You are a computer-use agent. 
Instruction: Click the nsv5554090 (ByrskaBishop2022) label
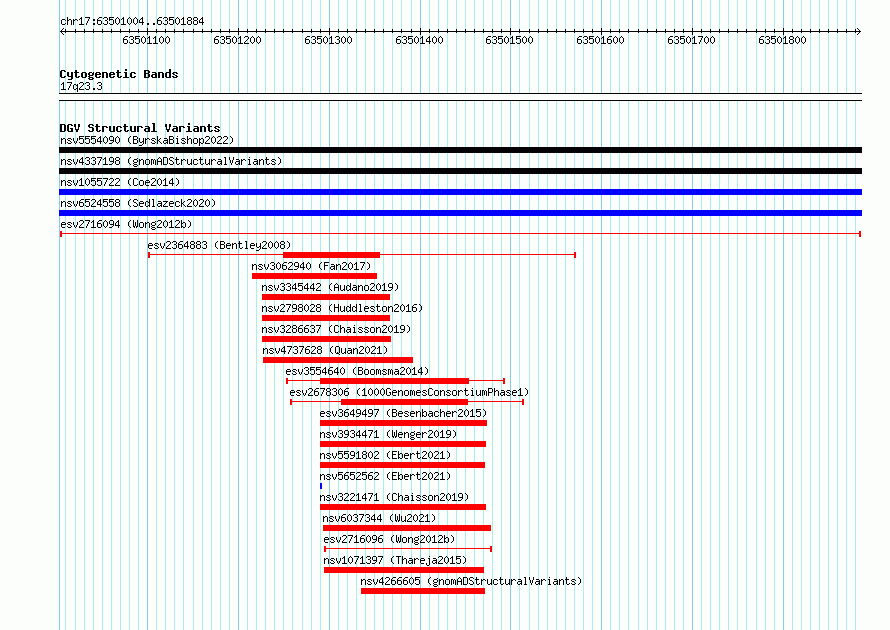click(x=147, y=140)
